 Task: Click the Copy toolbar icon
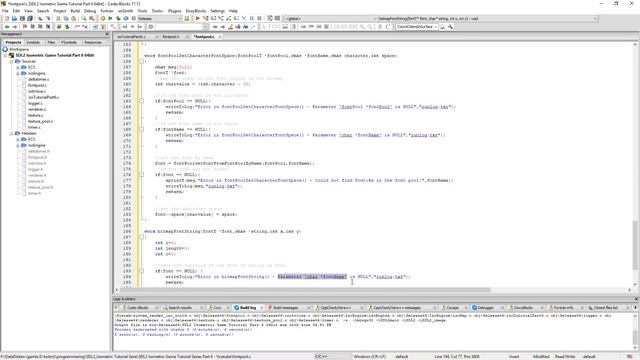click(66, 19)
